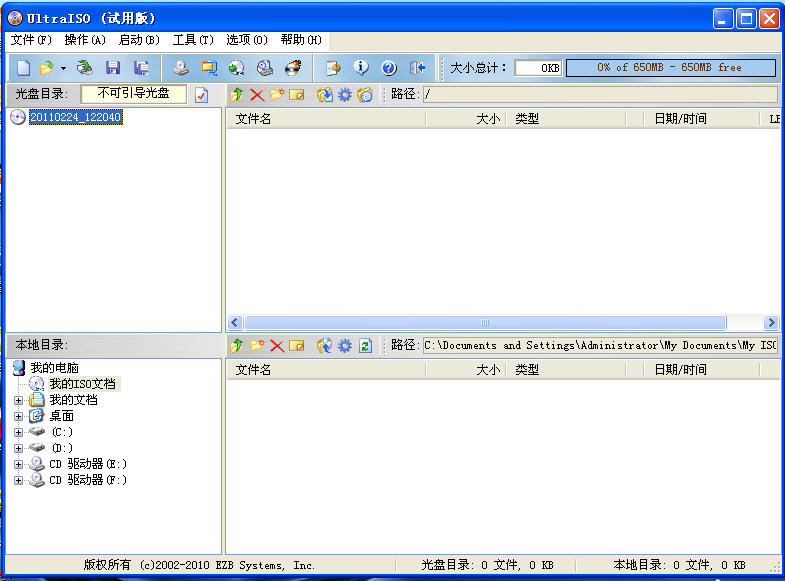Open the 文件(F) menu
This screenshot has height=581, width=785.
pyautogui.click(x=31, y=40)
